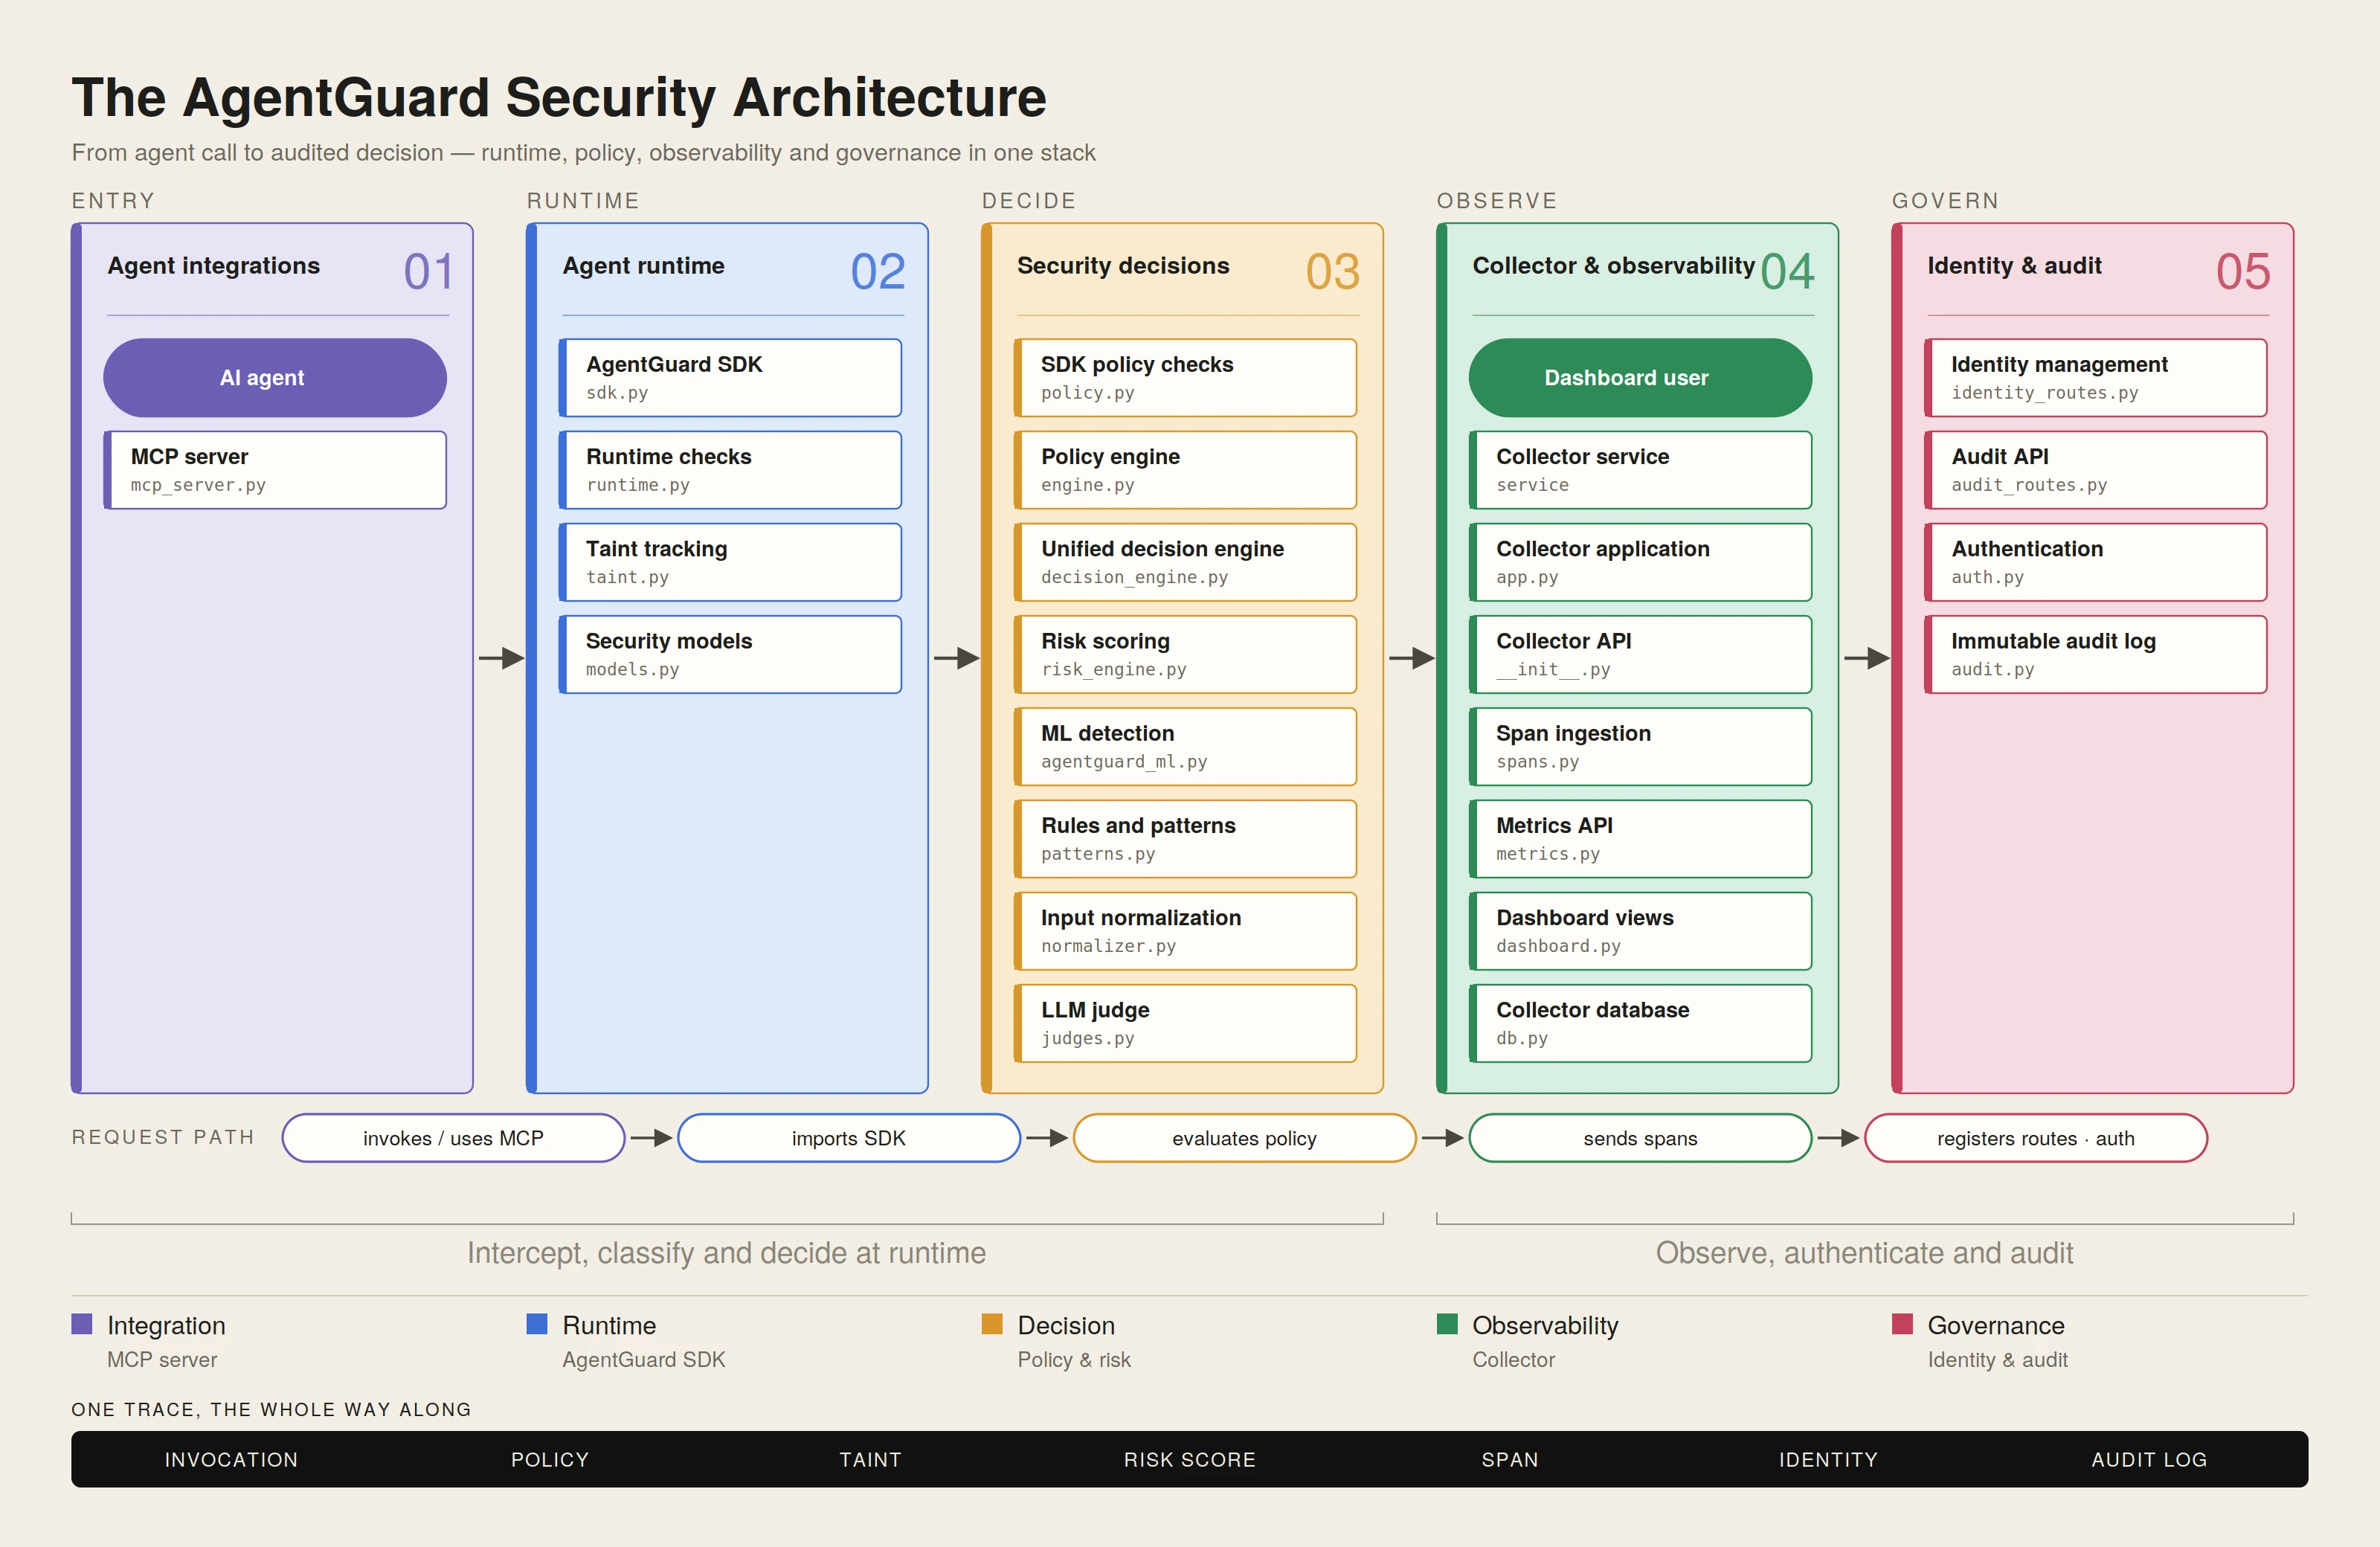
Task: Select the Immutable audit log card
Action: [x=2095, y=654]
